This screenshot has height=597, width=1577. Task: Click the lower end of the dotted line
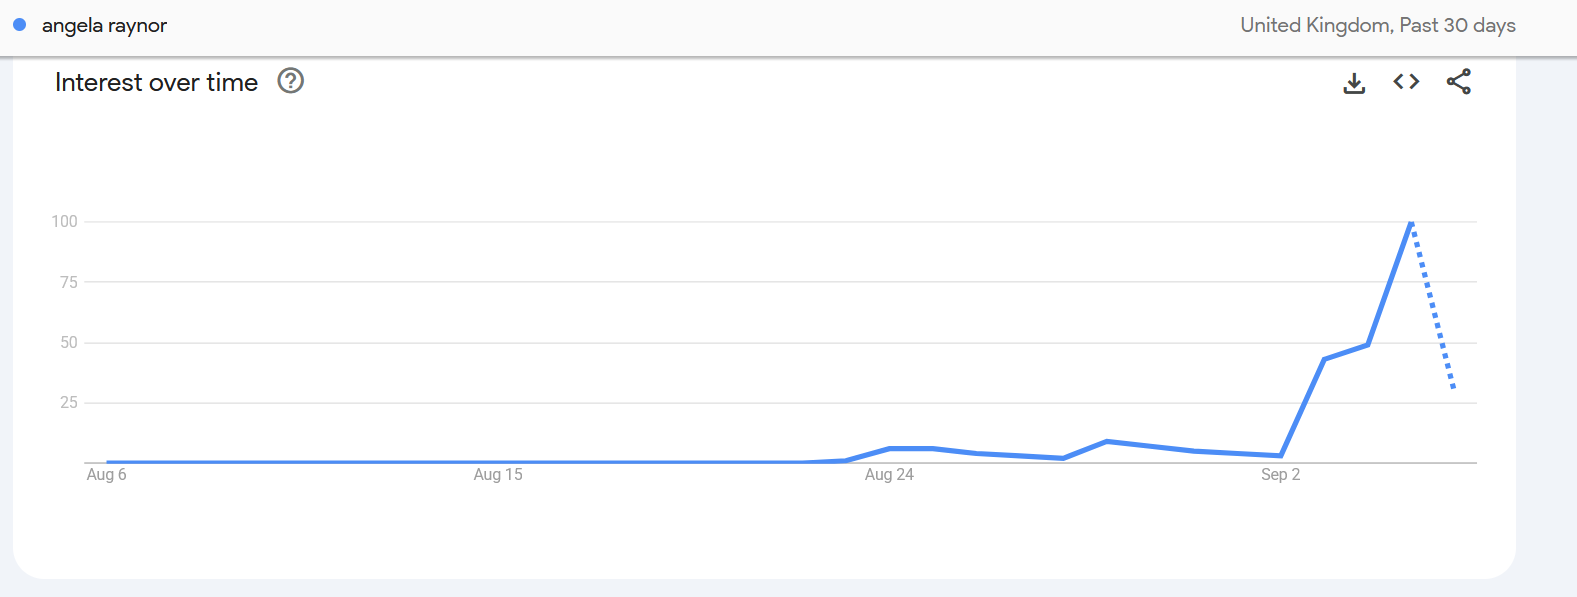point(1453,387)
